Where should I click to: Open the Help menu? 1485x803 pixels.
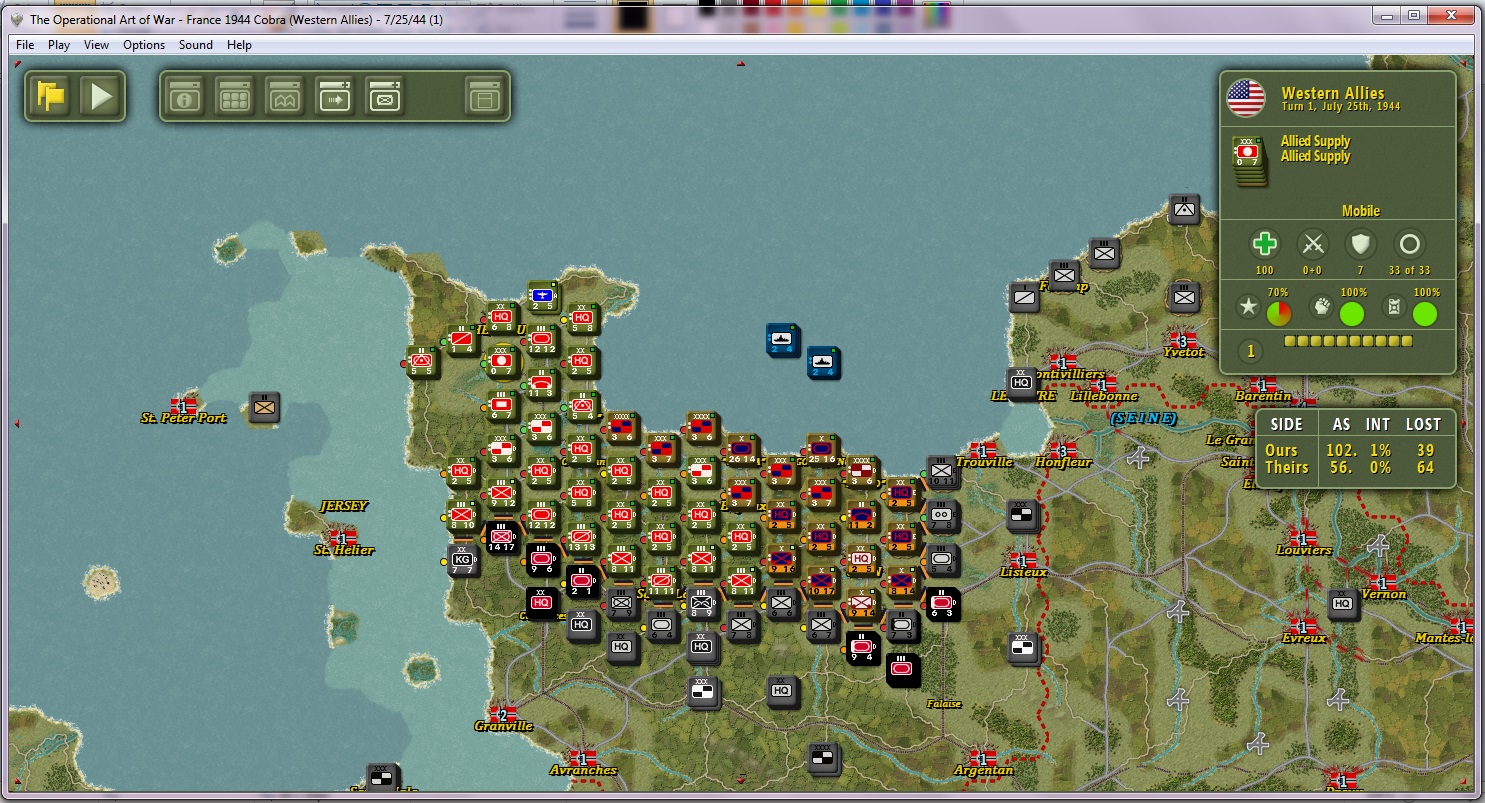tap(239, 45)
